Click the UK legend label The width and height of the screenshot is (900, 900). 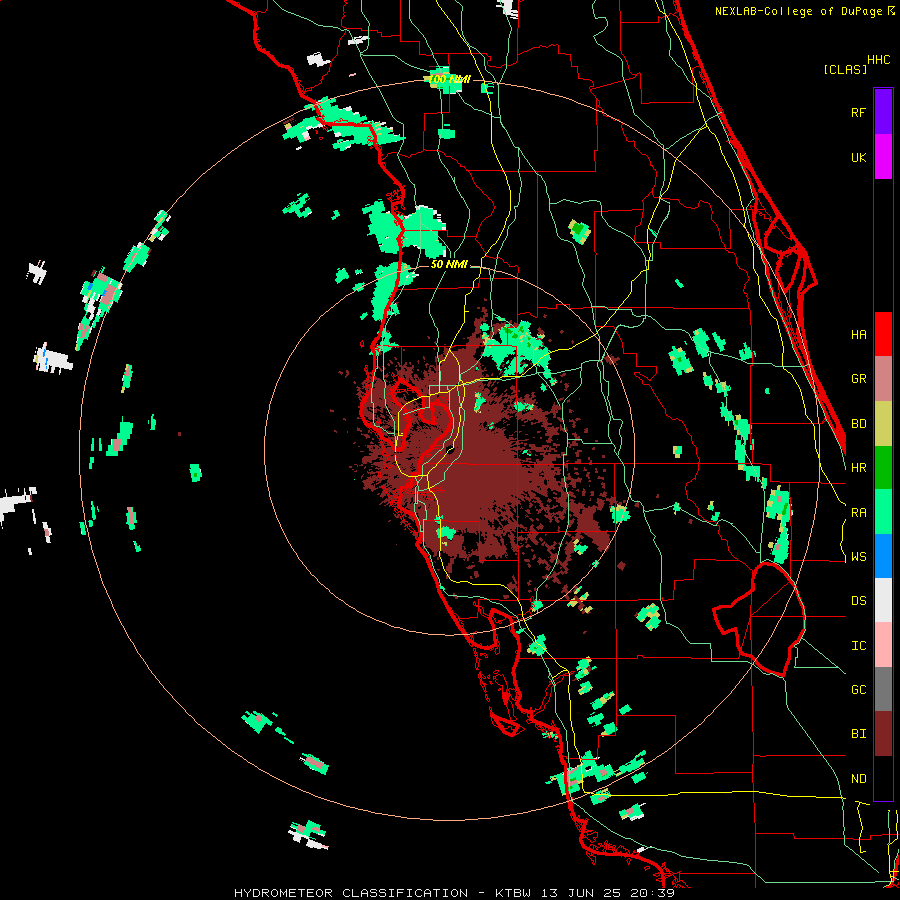858,157
